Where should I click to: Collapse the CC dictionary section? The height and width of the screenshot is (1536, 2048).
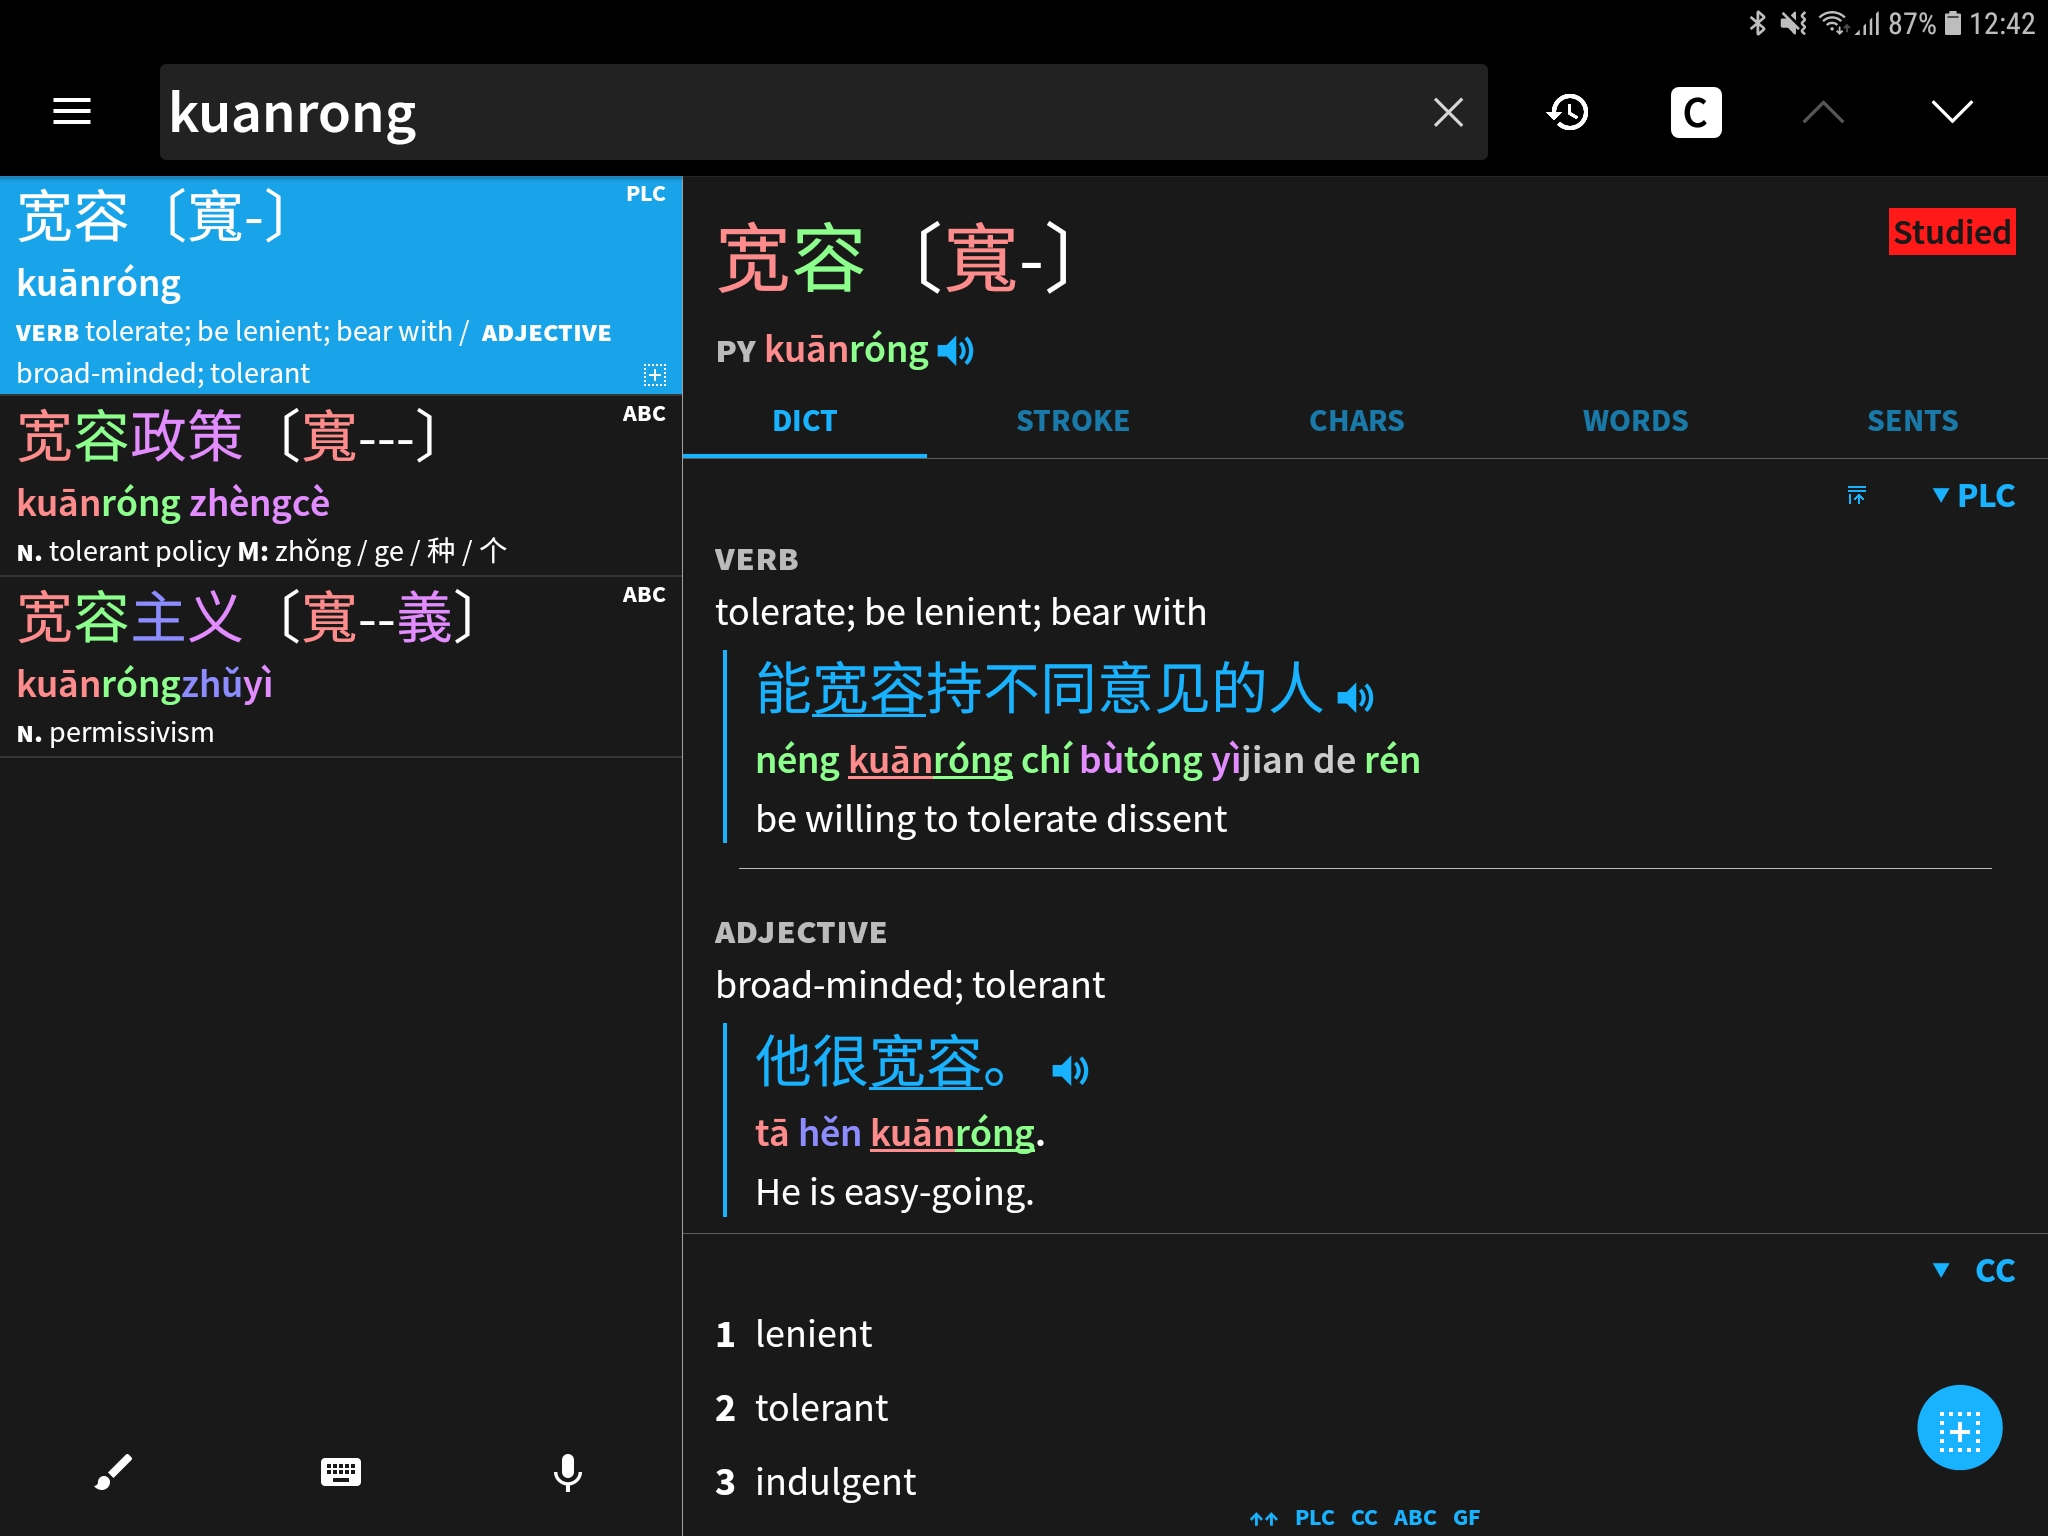pyautogui.click(x=1974, y=1270)
